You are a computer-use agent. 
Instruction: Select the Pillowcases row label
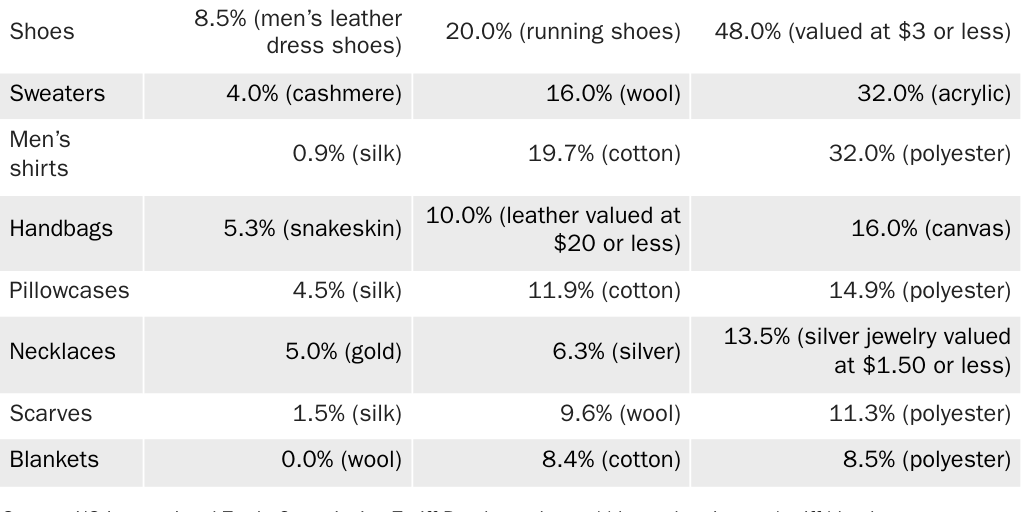click(x=69, y=291)
